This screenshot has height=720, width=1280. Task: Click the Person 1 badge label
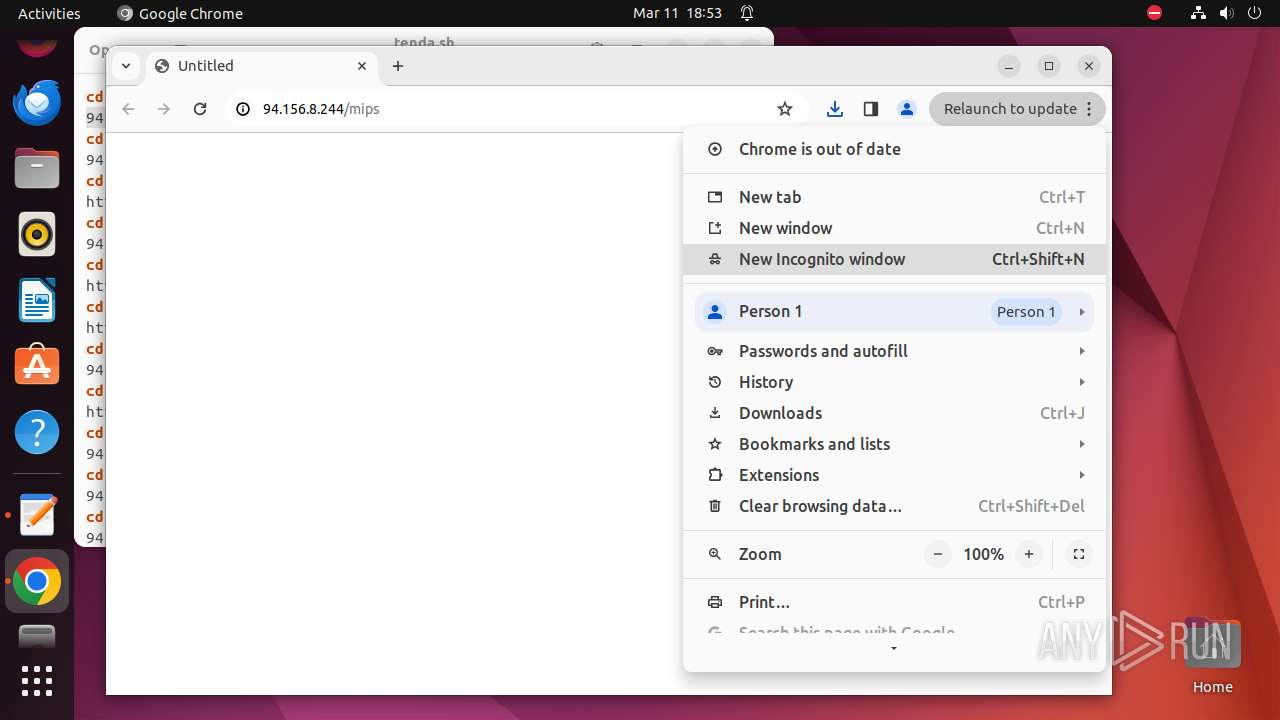(1026, 312)
